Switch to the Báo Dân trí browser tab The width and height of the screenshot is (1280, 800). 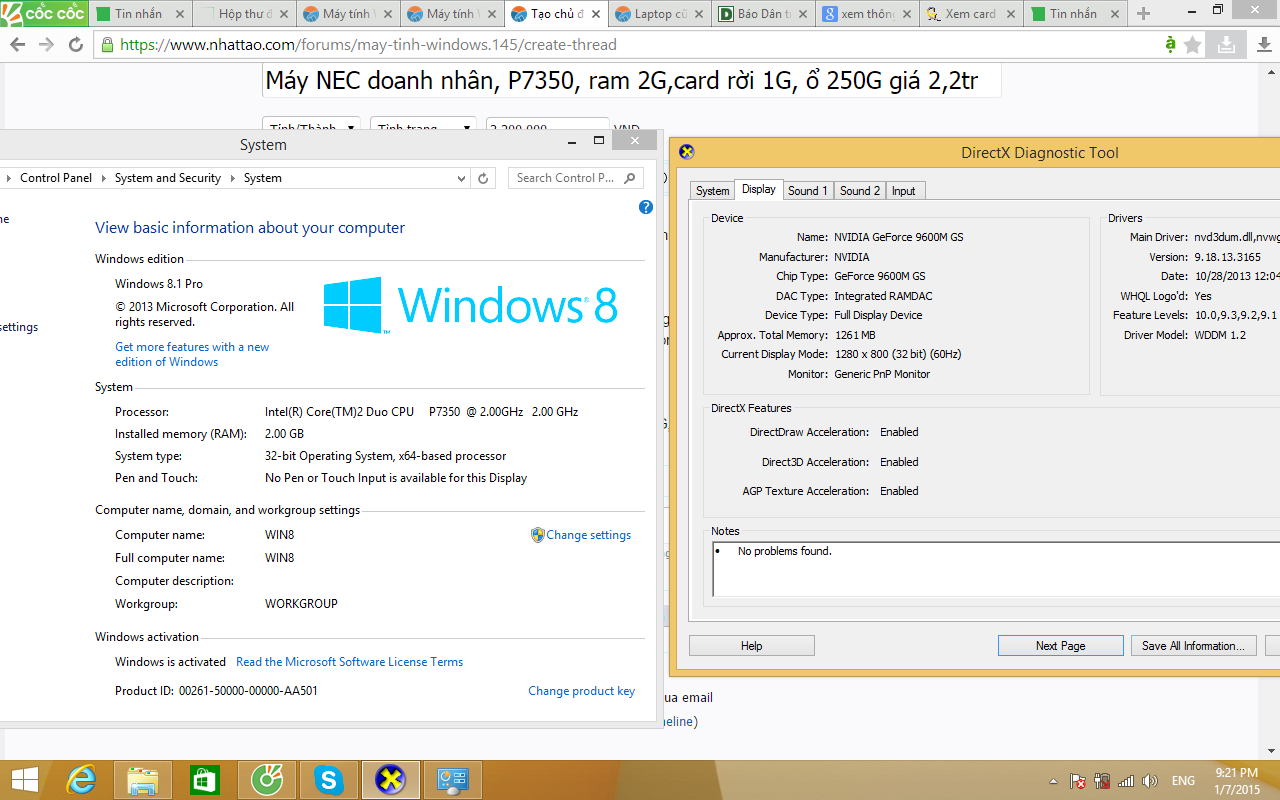tap(762, 14)
